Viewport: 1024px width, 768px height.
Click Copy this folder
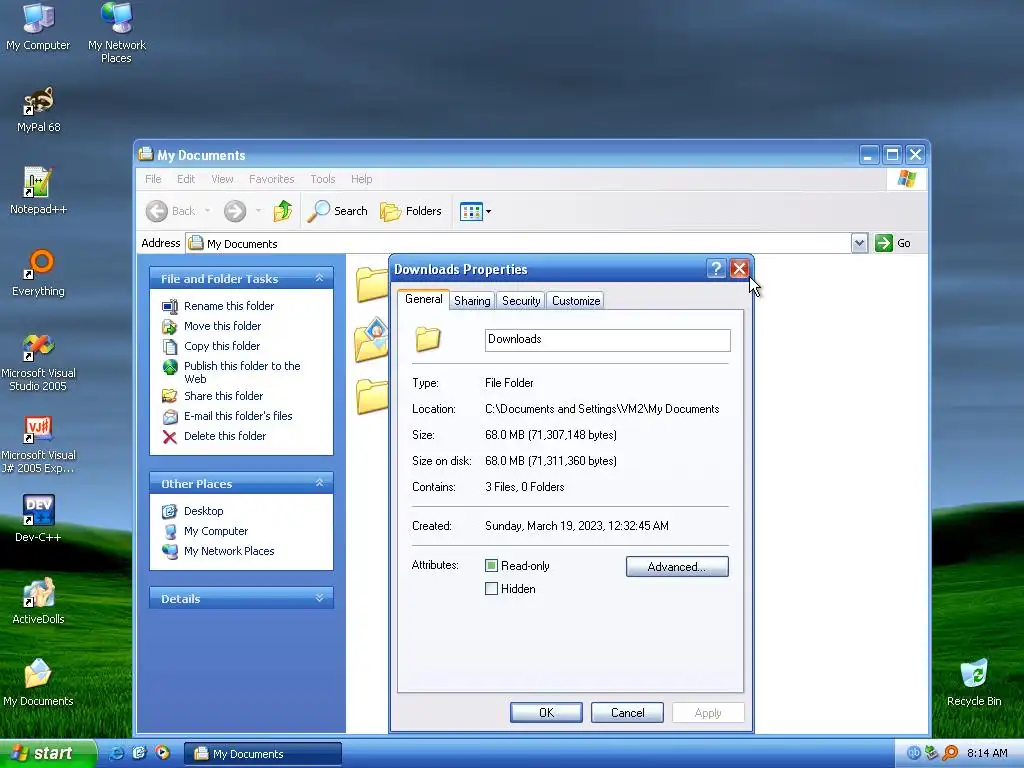(x=221, y=346)
